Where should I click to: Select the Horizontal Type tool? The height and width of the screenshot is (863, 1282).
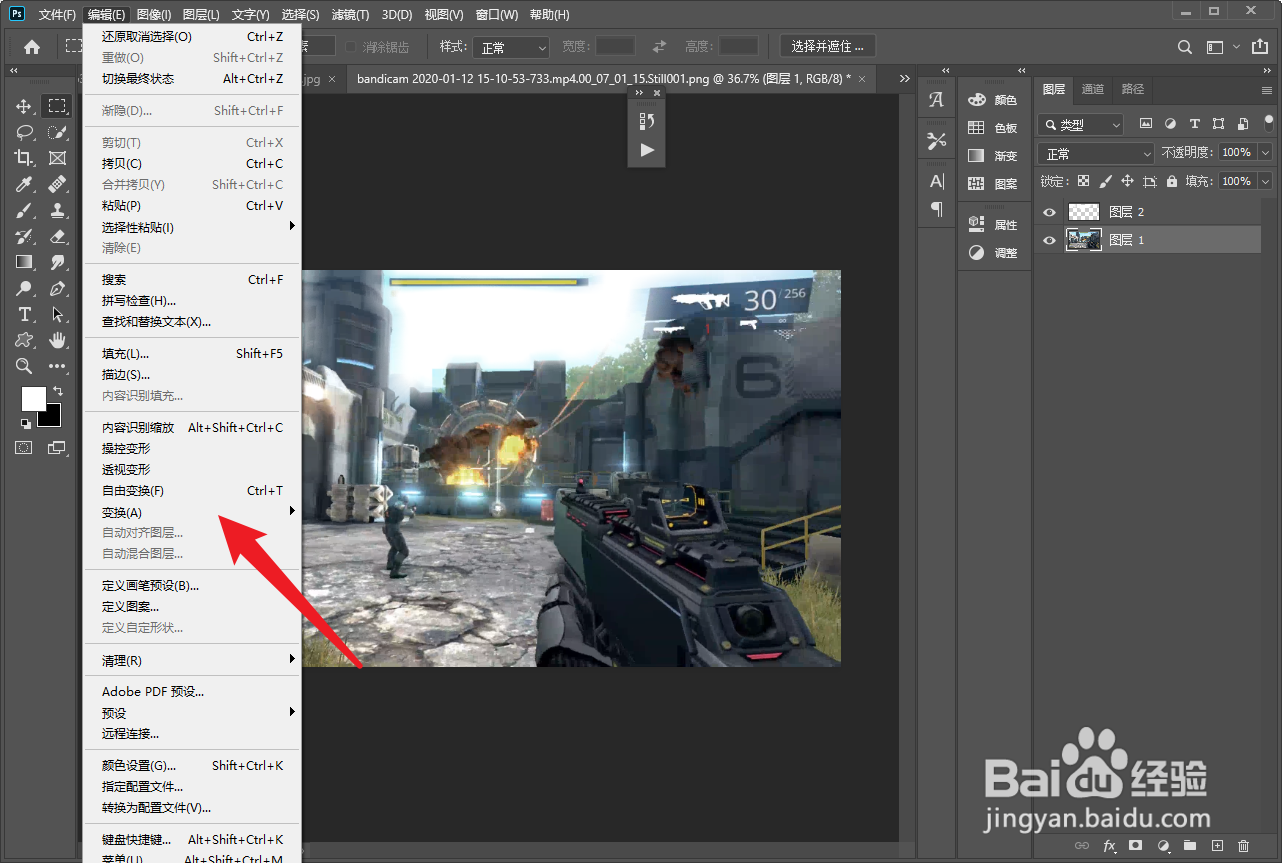(24, 314)
